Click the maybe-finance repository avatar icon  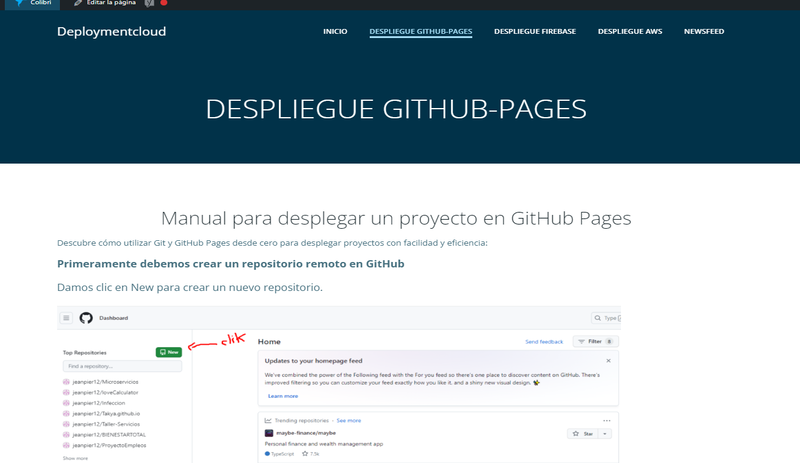[269, 433]
